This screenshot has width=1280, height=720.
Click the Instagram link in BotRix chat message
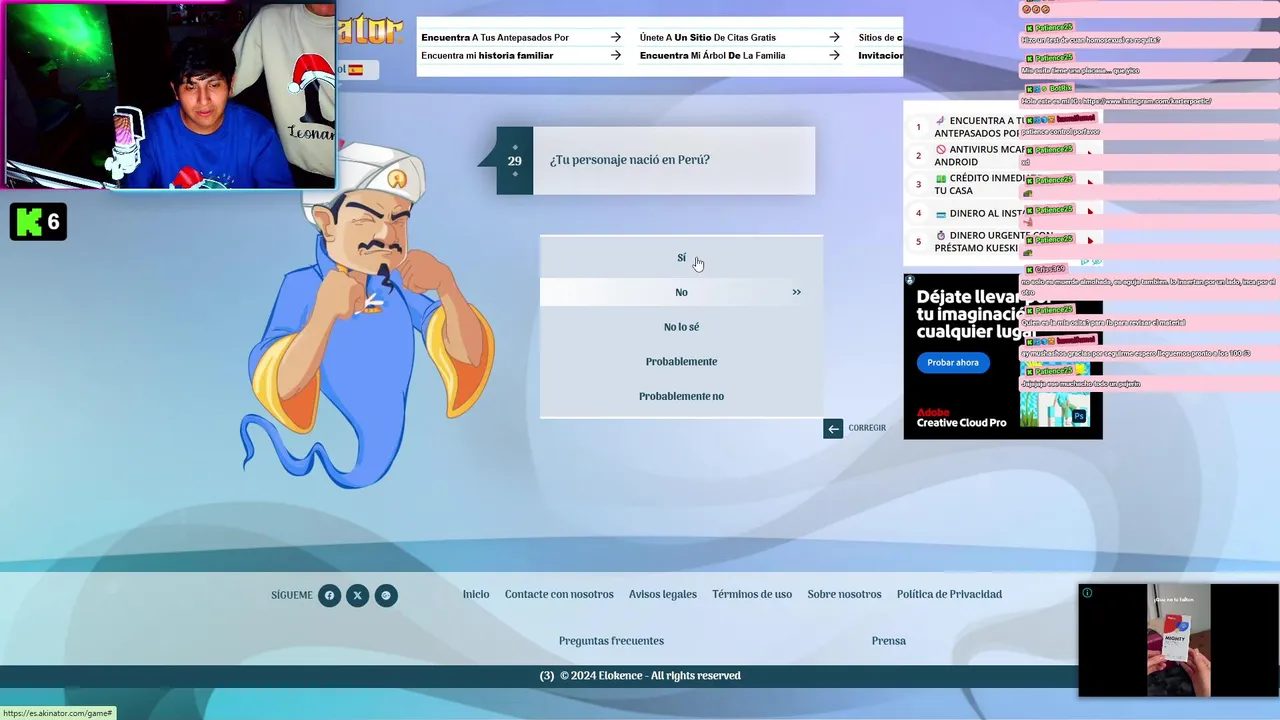(x=1148, y=101)
